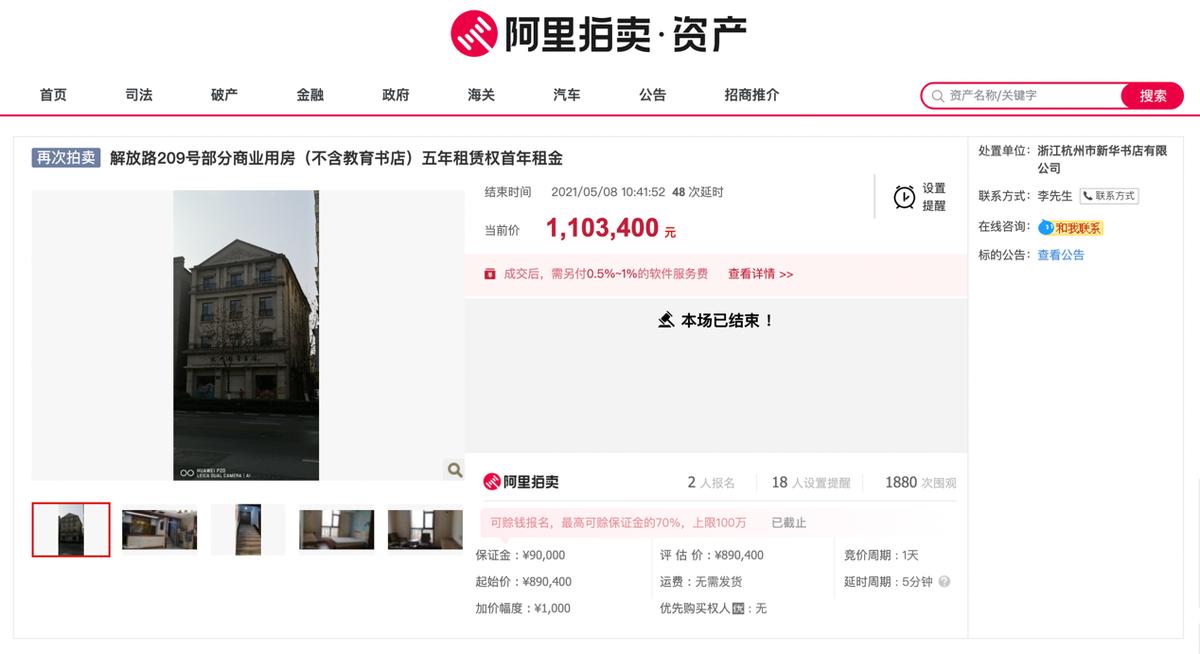Open the 查看公告 link
The width and height of the screenshot is (1200, 654).
coord(1060,255)
